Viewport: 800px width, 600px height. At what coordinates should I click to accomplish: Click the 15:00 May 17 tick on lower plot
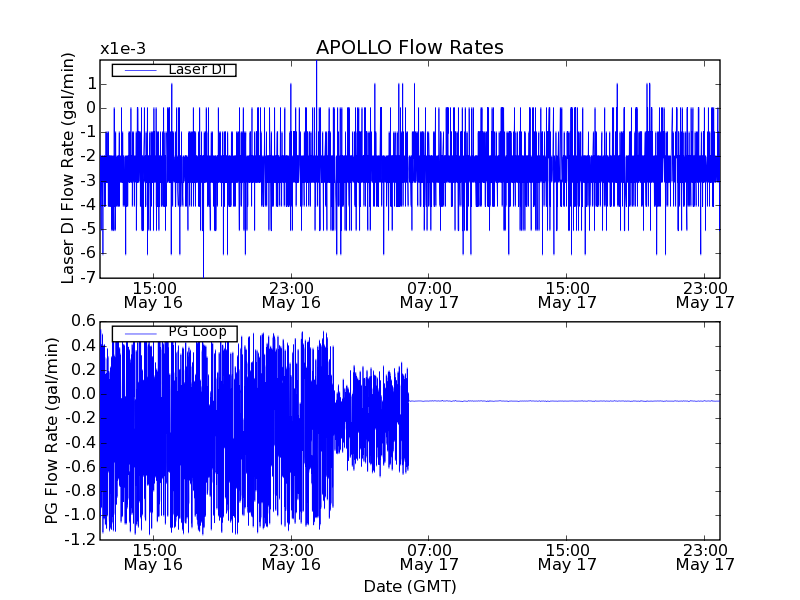click(566, 556)
